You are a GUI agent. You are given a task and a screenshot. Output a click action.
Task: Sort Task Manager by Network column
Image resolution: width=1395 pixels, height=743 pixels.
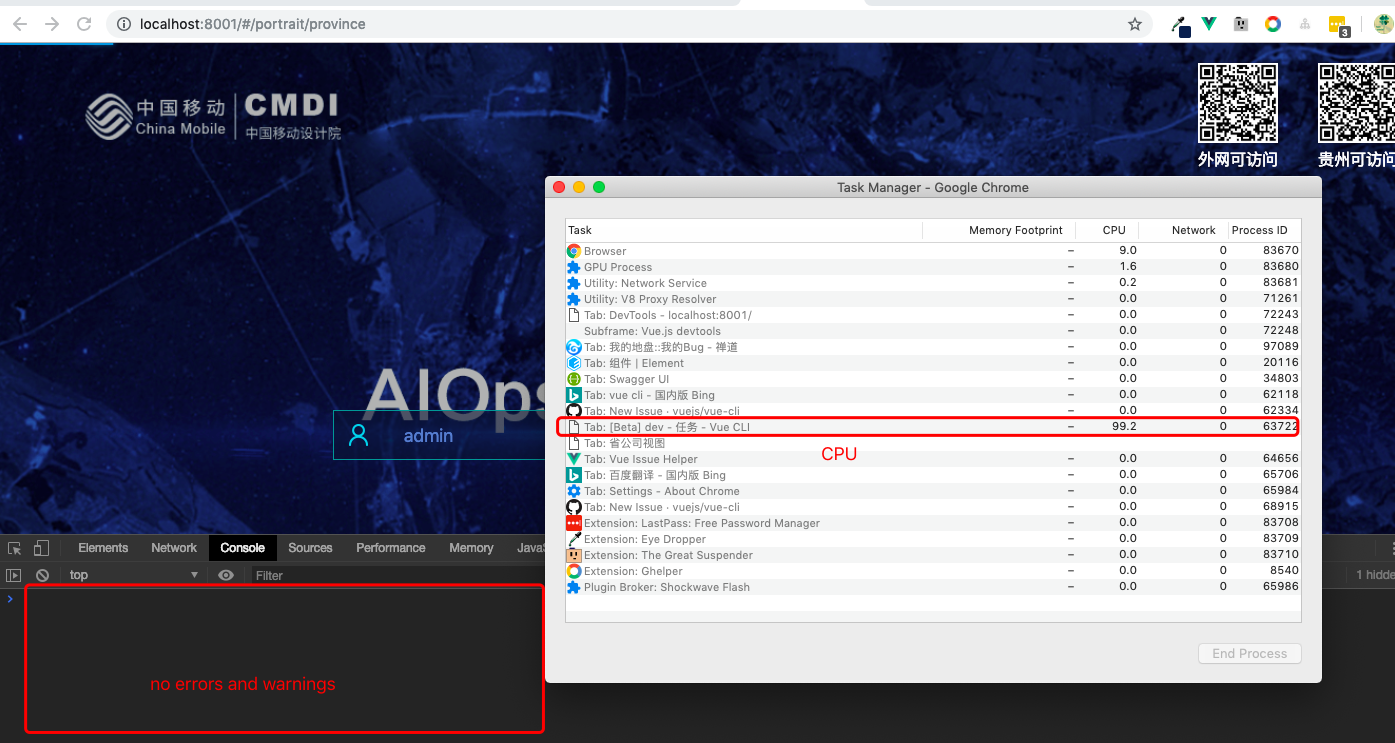point(1184,230)
